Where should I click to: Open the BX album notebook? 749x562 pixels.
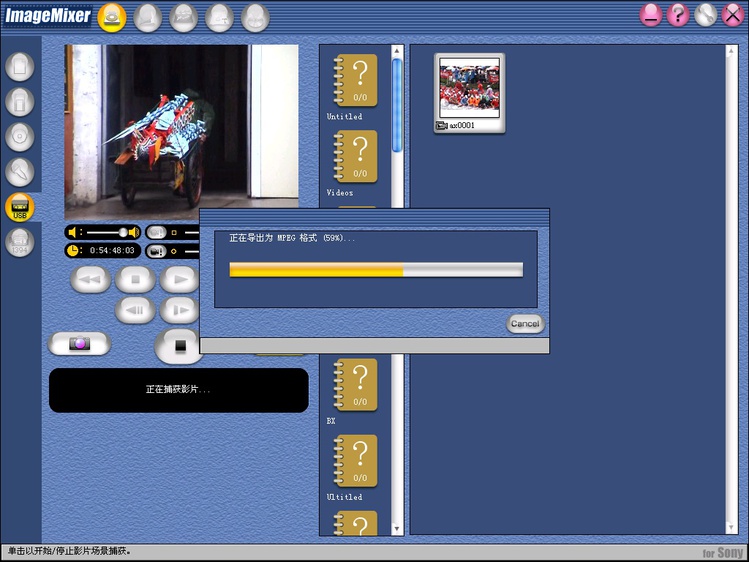355,386
